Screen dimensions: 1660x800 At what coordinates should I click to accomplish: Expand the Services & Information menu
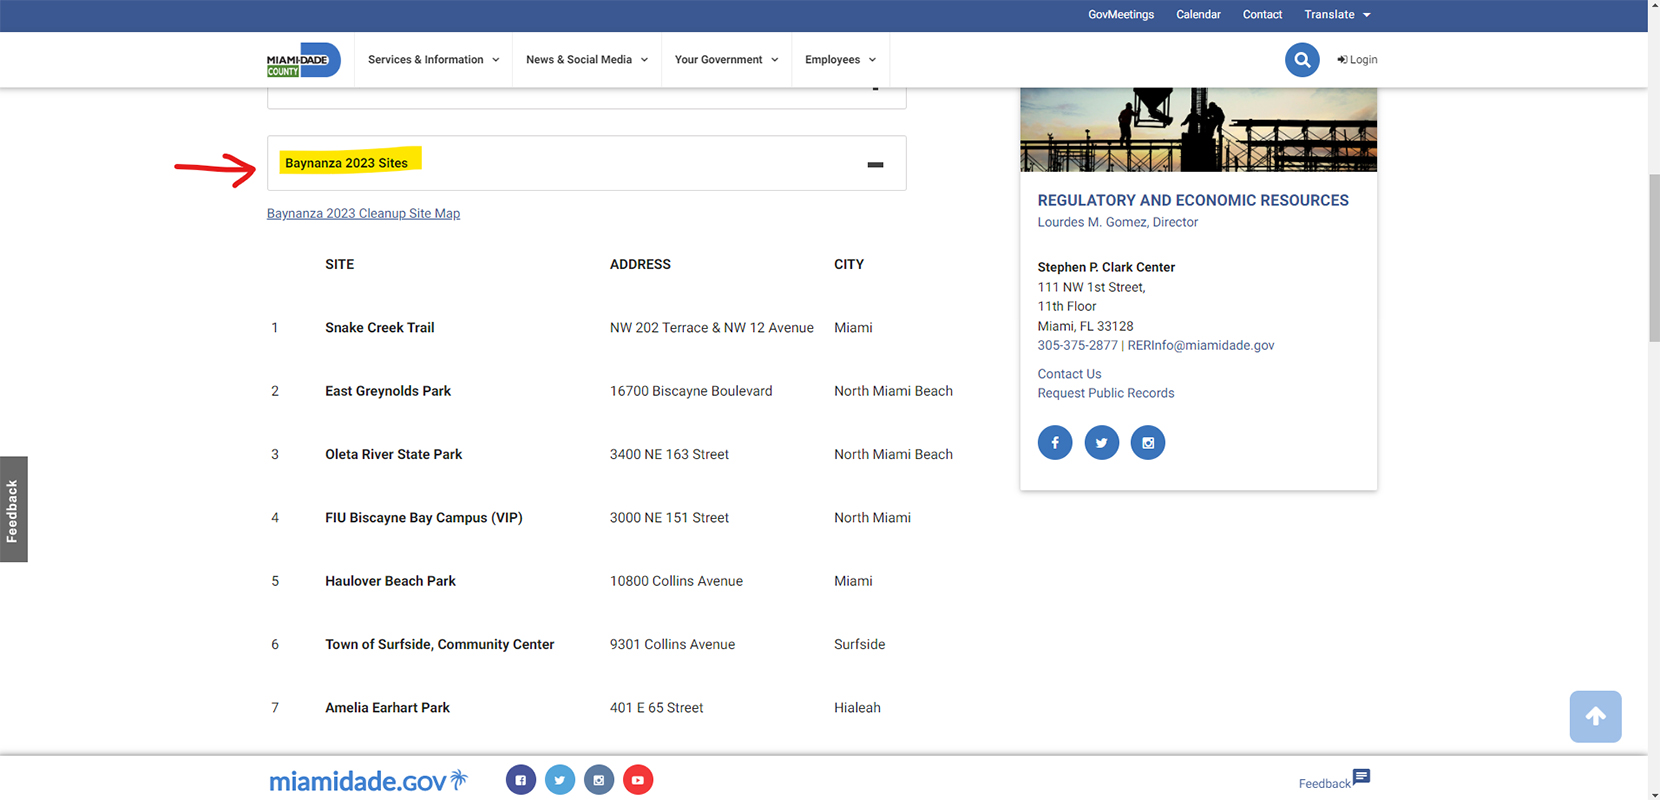433,60
